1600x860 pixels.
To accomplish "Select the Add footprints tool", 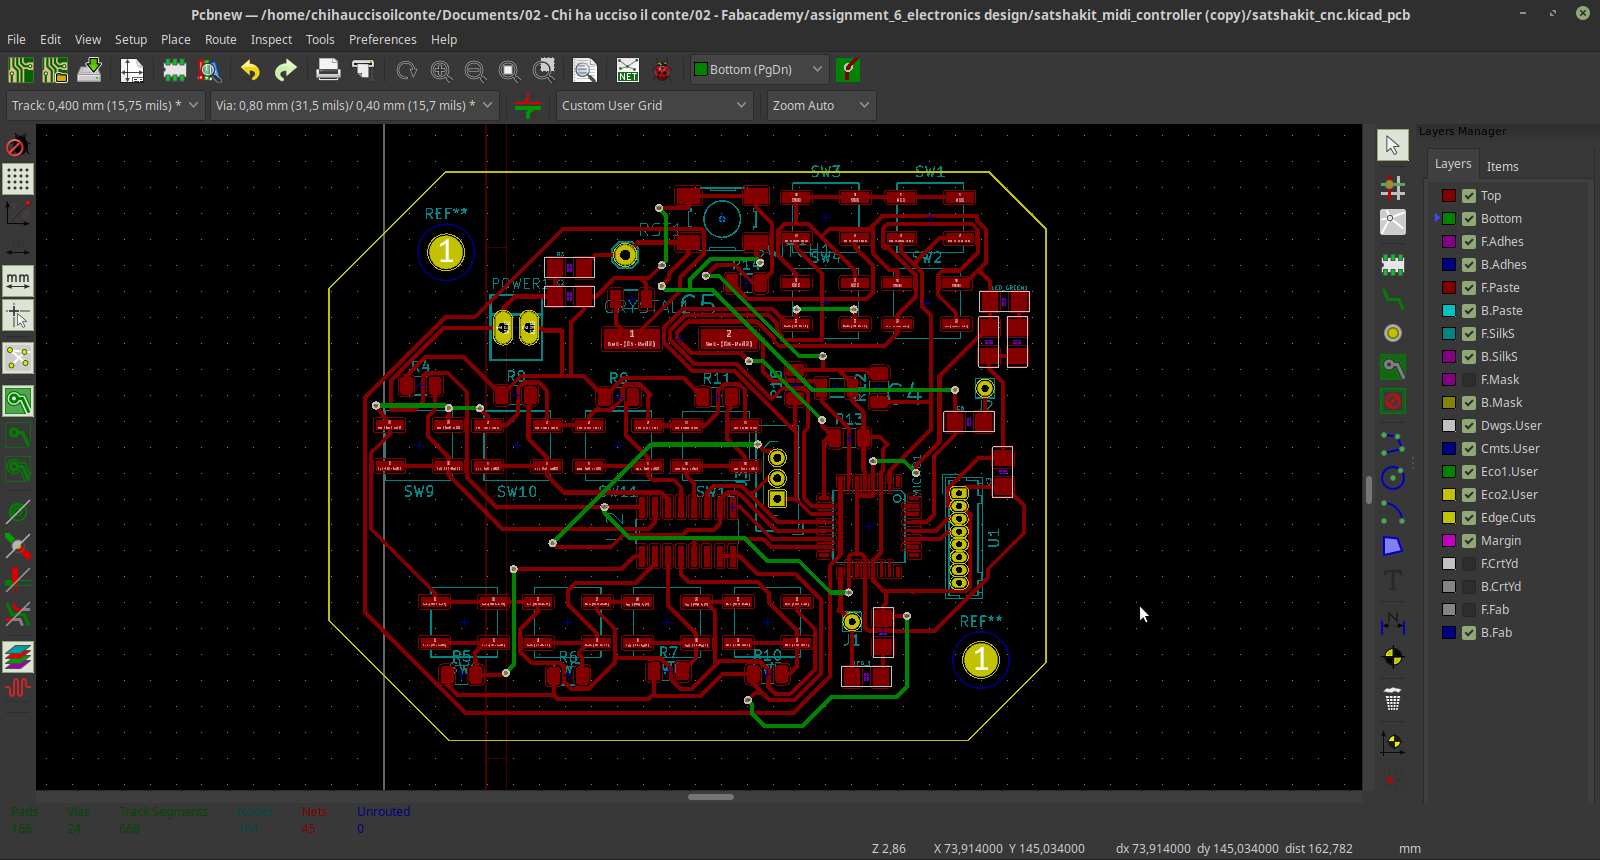I will click(x=1393, y=265).
